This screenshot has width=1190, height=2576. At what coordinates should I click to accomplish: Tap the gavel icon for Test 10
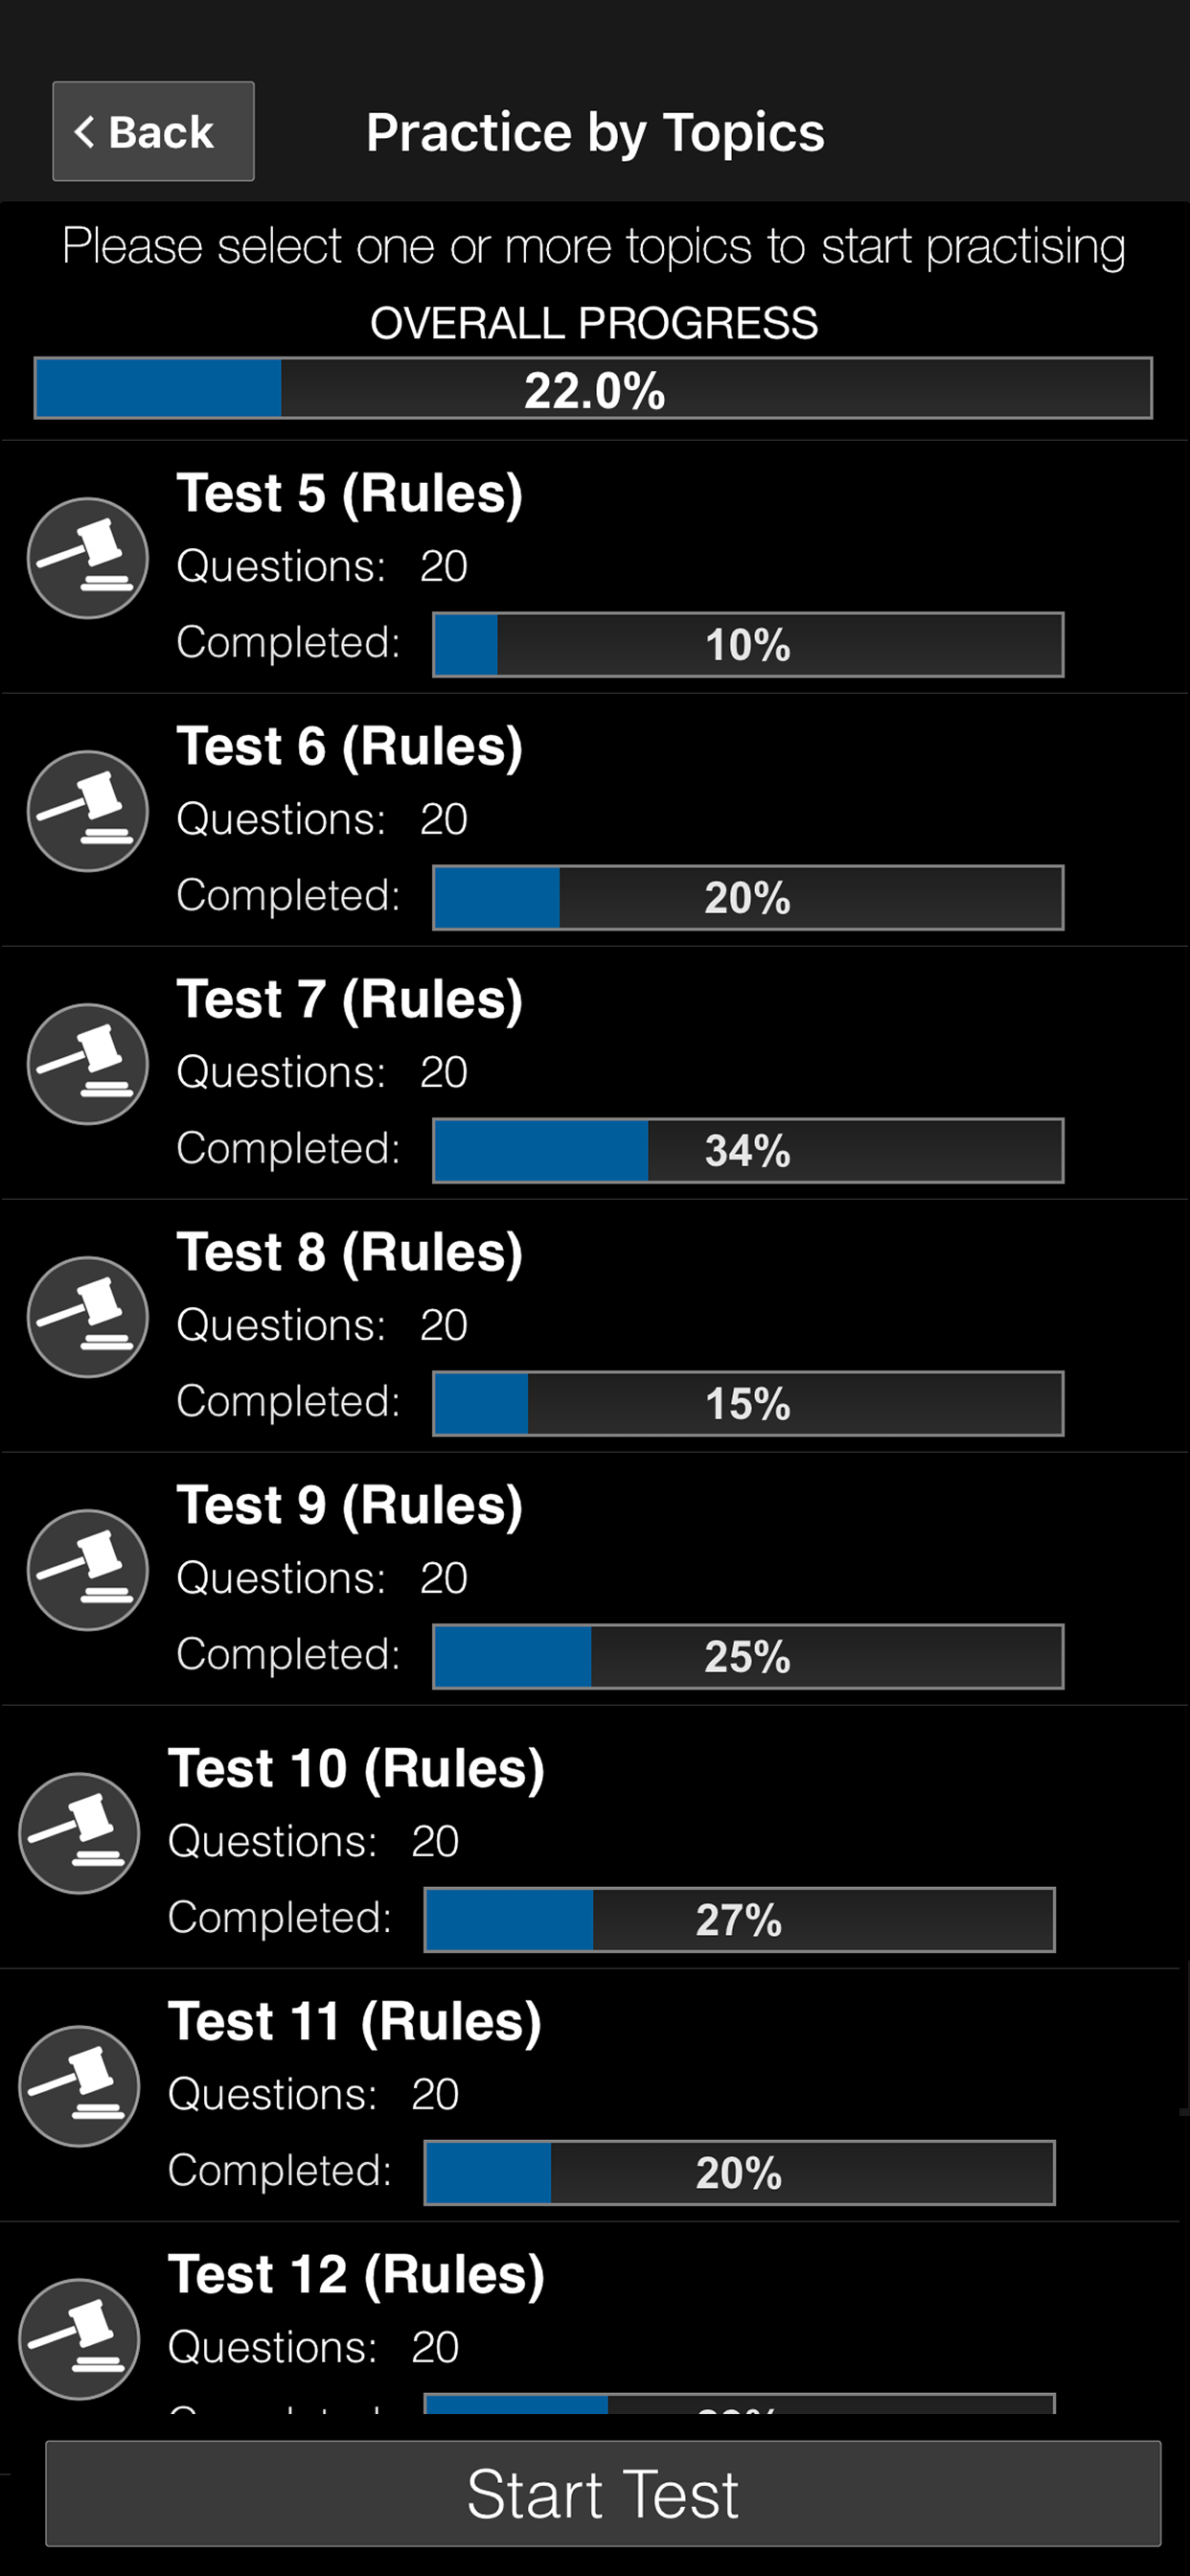click(79, 1833)
